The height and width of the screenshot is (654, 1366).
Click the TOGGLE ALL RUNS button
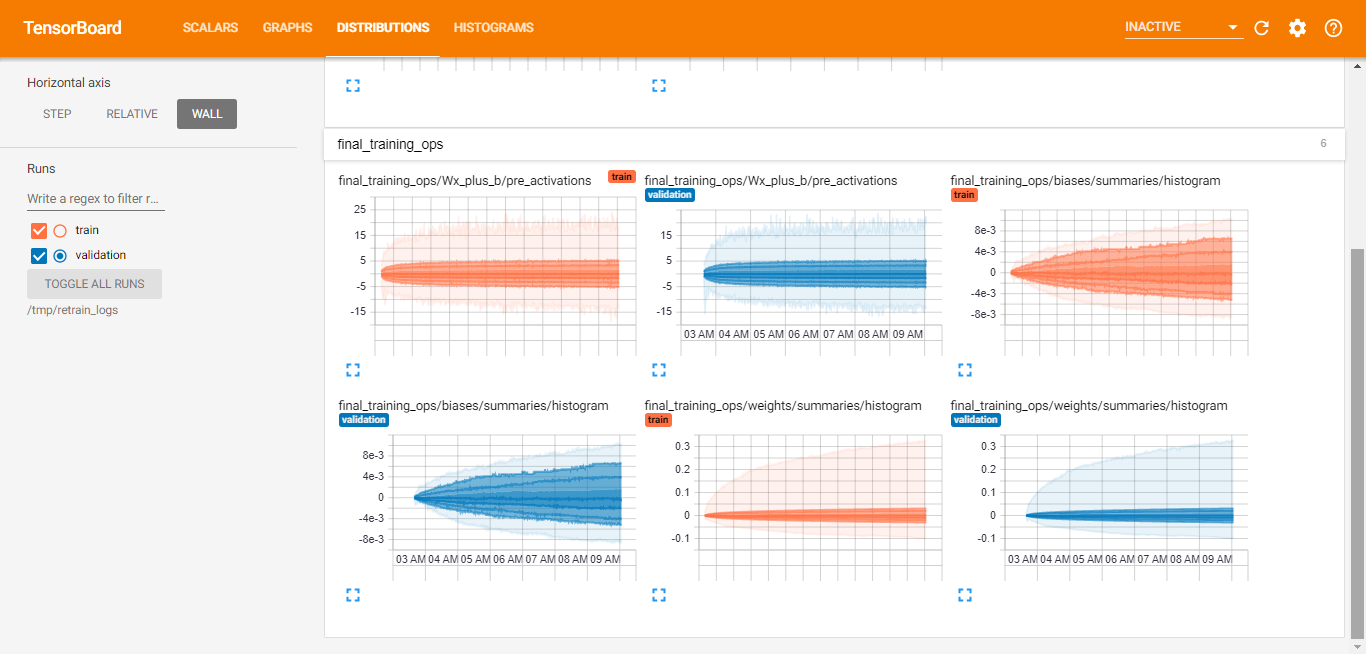click(x=94, y=284)
